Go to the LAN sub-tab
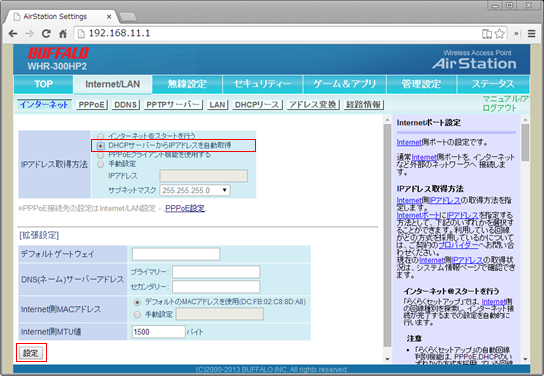The image size is (544, 376). tap(218, 104)
